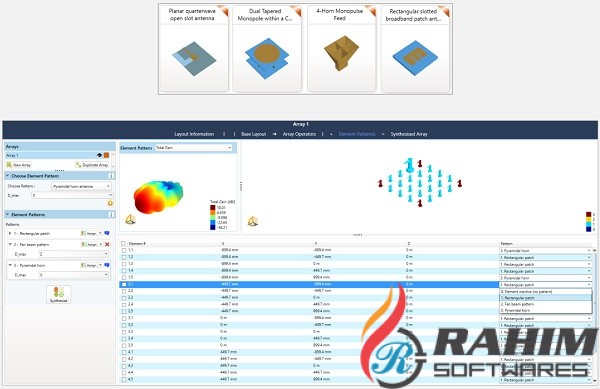
Task: Click Assign button for Fan beam pattern
Action: [89, 244]
